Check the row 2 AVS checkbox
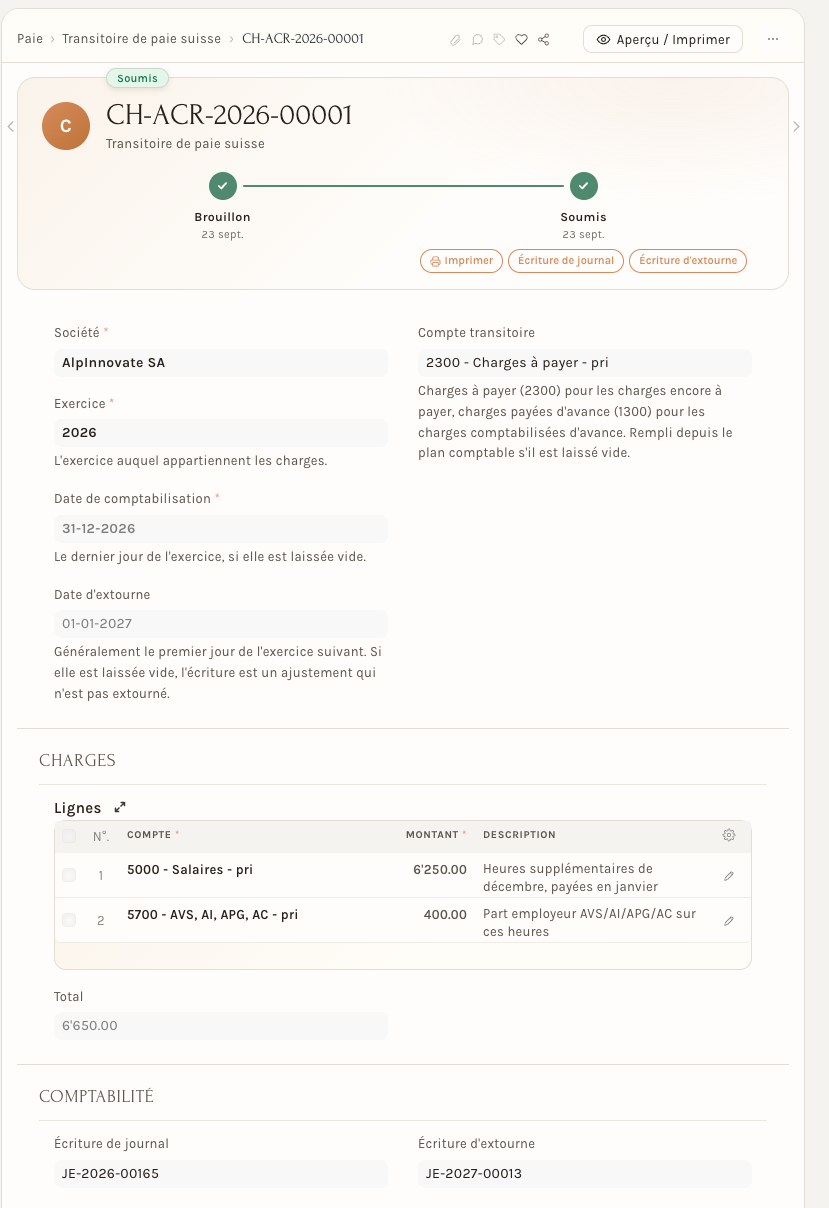The height and width of the screenshot is (1208, 829). pyautogui.click(x=69, y=920)
